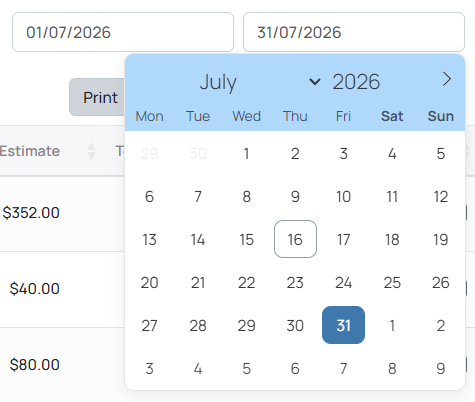Pick July 12 in the Sunday column
The height and width of the screenshot is (402, 475).
tap(440, 197)
